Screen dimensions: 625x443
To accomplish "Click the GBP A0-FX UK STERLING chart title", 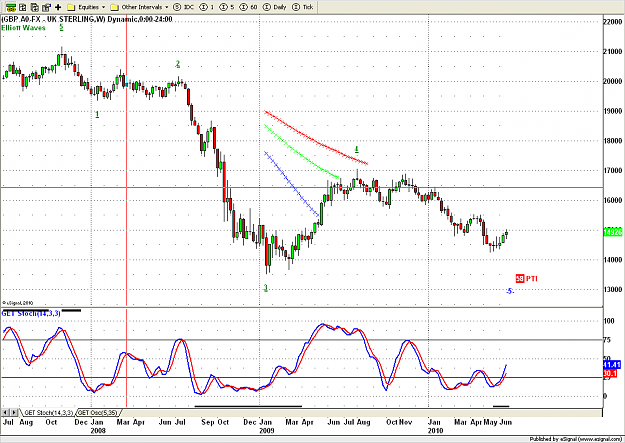I will (87, 19).
